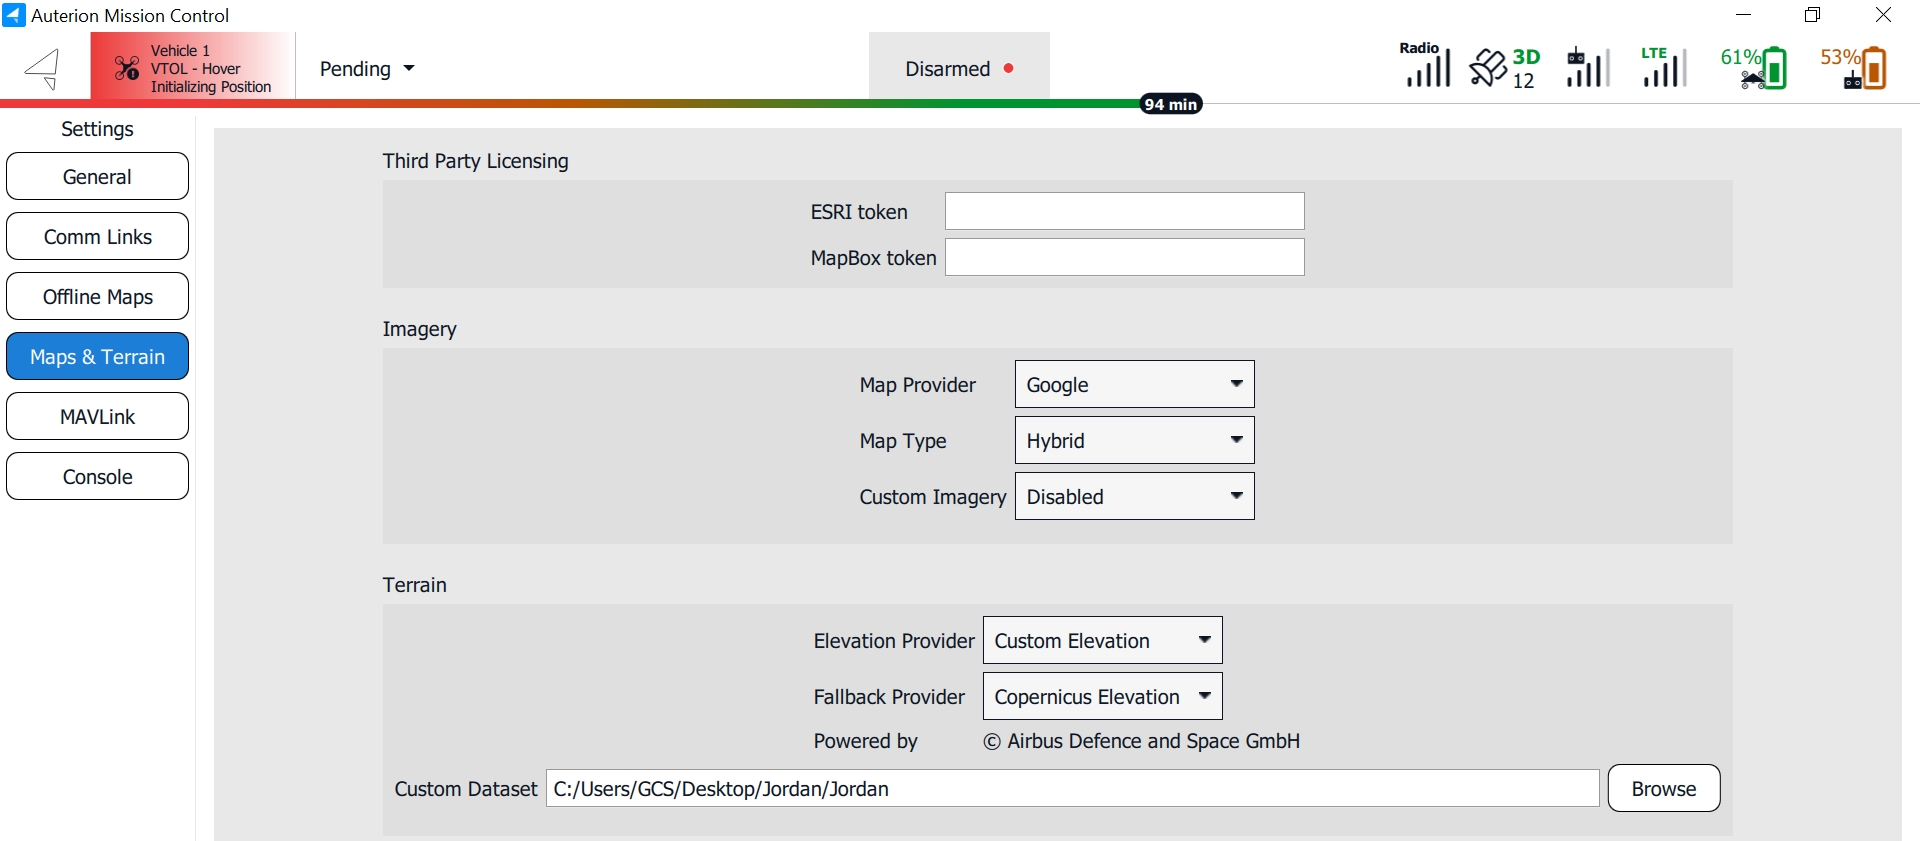This screenshot has height=841, width=1920.
Task: Open the Offline Maps settings tab
Action: point(97,297)
